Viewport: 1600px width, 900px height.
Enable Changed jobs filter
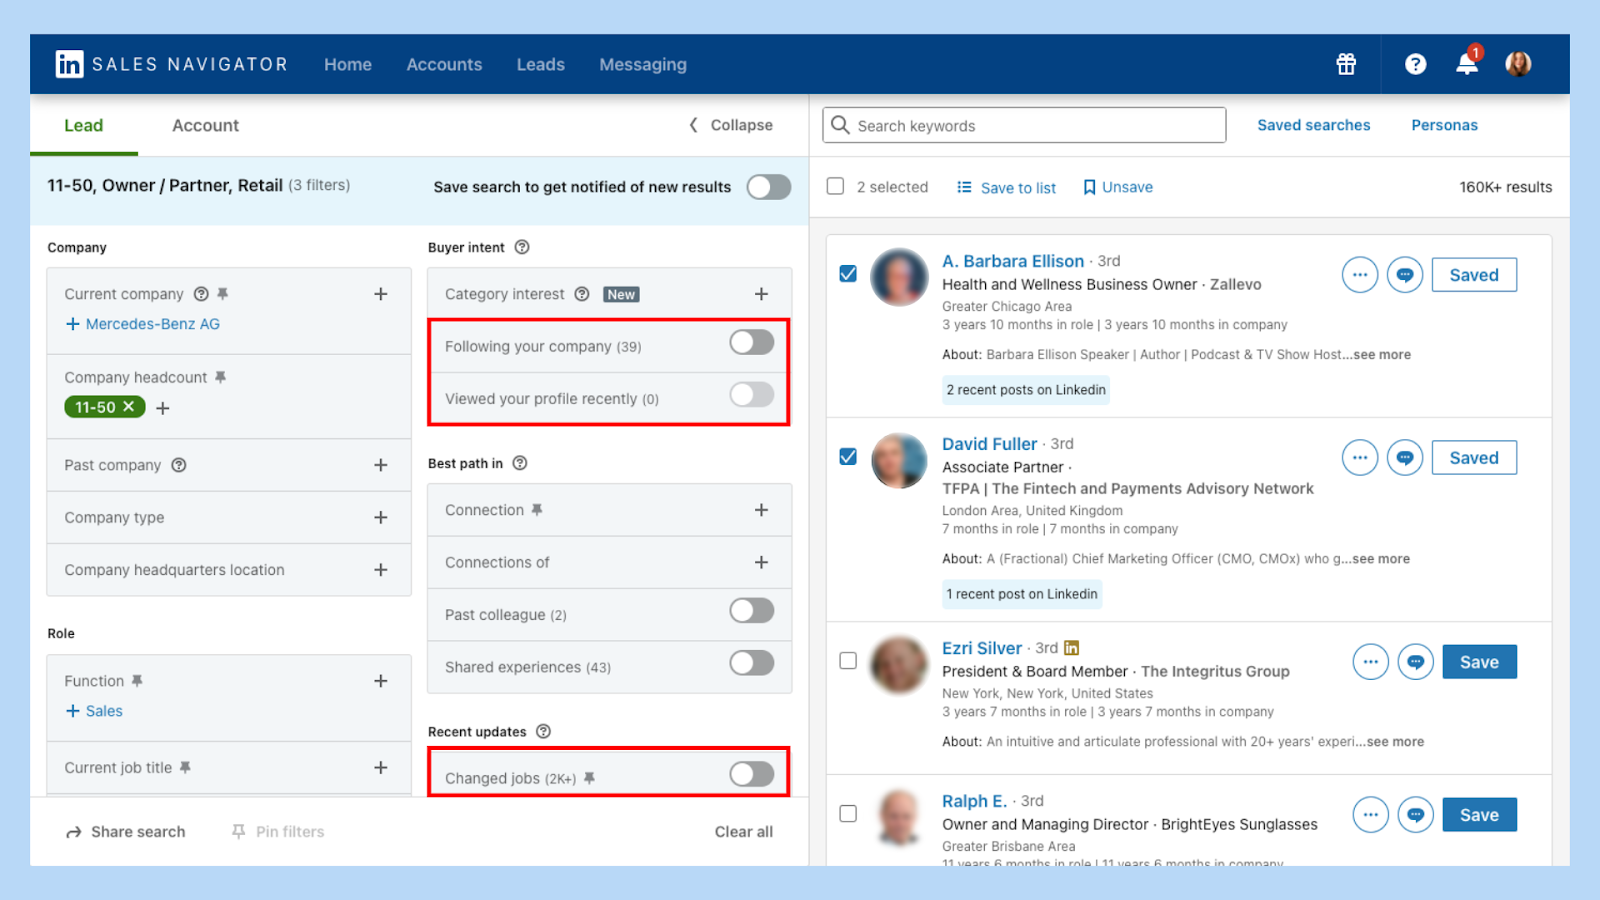752,774
